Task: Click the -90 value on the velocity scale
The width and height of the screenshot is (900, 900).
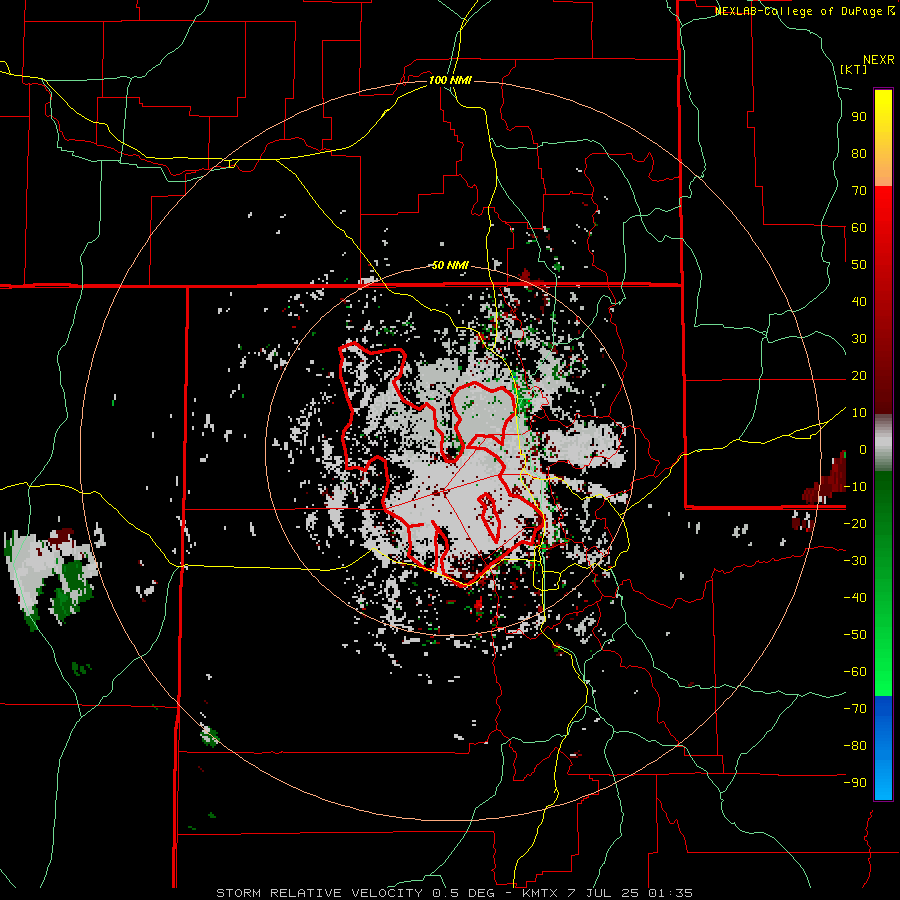Action: [855, 783]
